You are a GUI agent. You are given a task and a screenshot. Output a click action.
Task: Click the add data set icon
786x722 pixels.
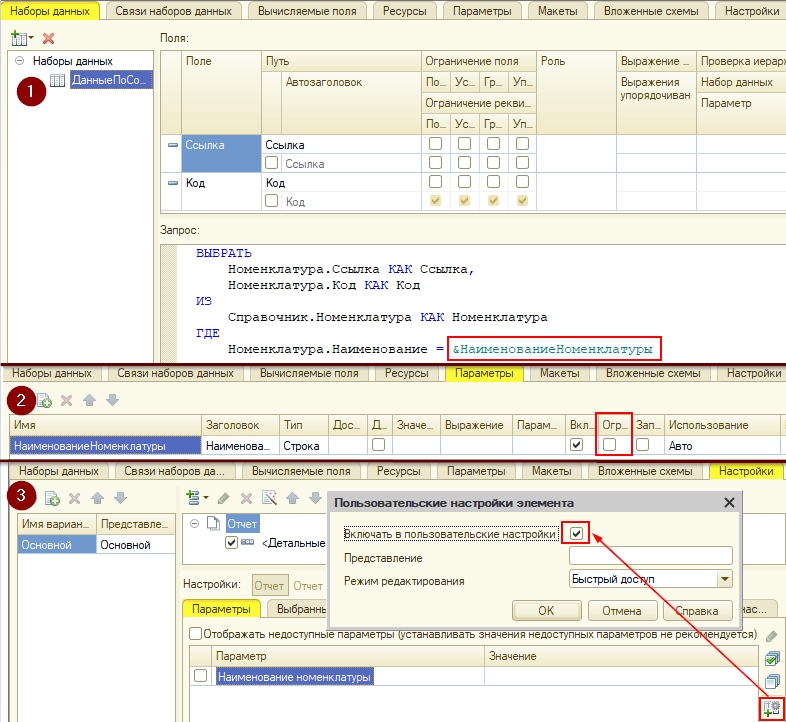[x=19, y=38]
